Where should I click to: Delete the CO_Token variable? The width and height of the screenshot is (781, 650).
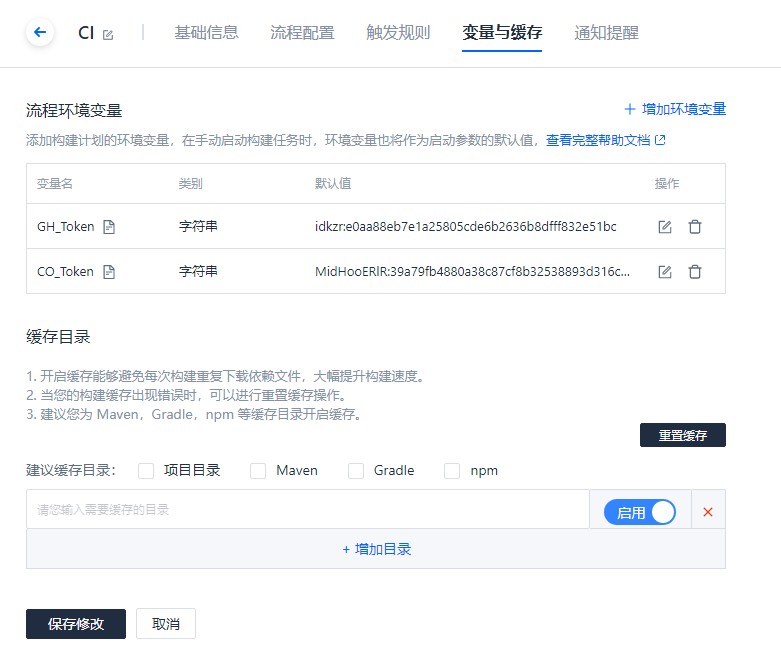[695, 271]
